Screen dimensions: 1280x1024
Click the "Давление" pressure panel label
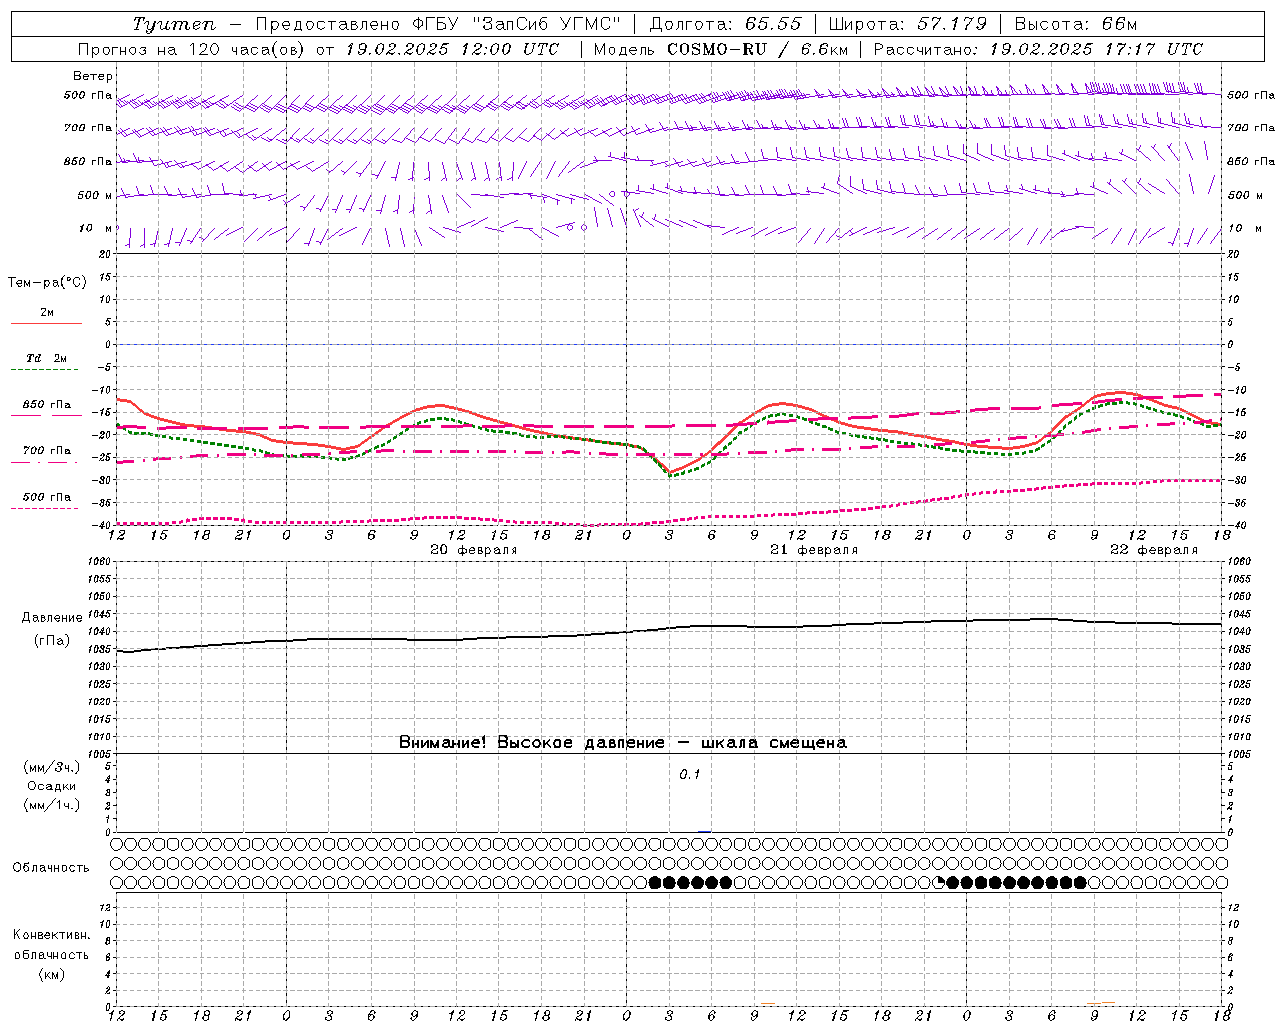tap(50, 618)
